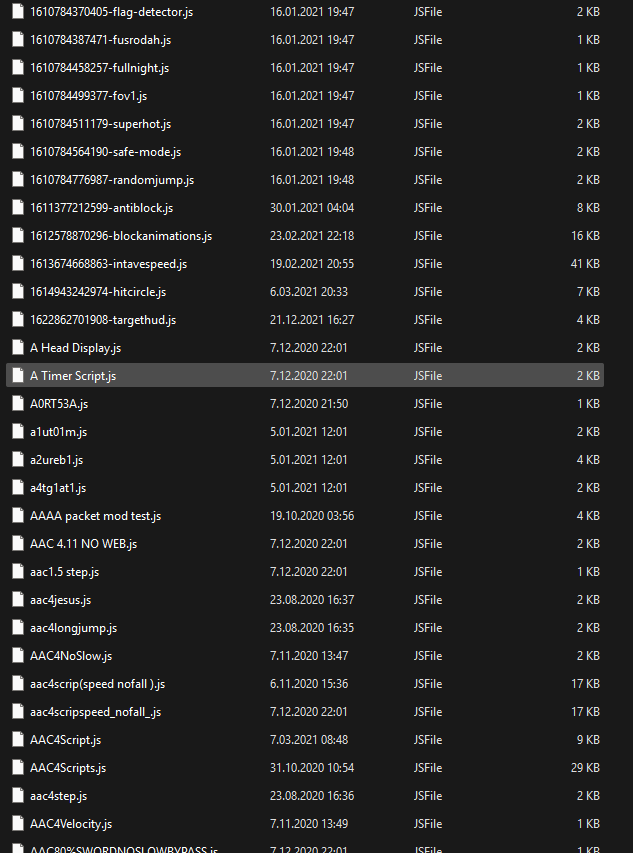633x853 pixels.
Task: Click the file icon for AAC4Scripts.js
Action: point(17,768)
